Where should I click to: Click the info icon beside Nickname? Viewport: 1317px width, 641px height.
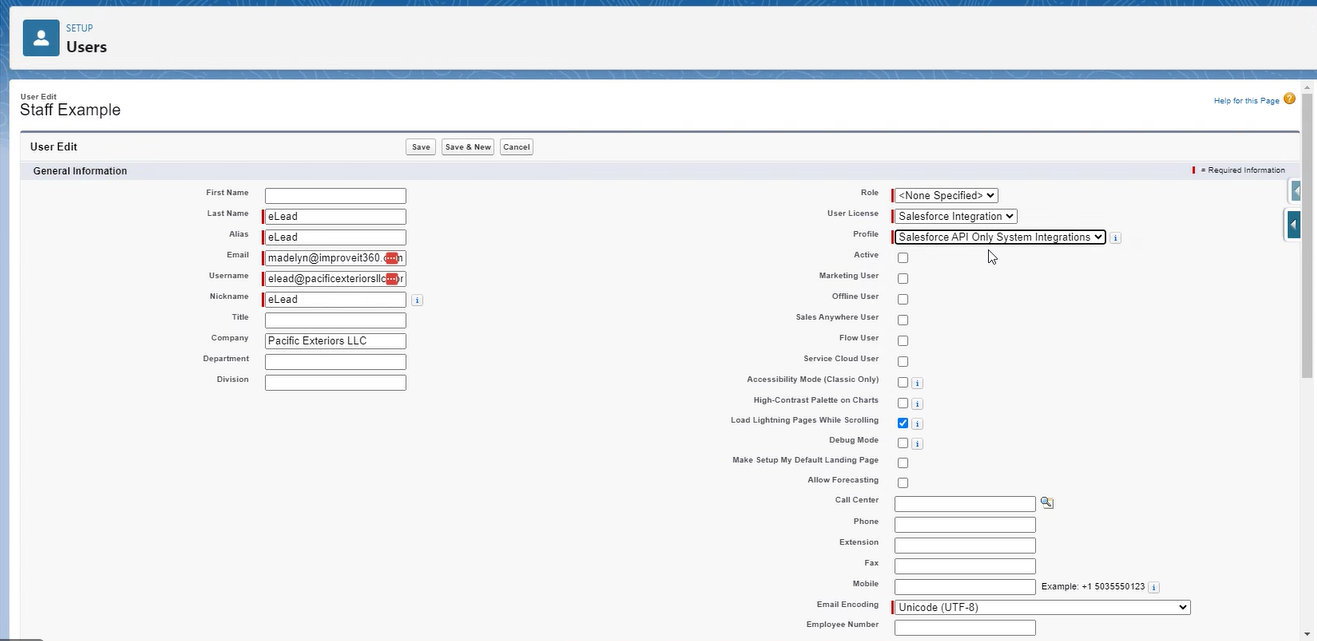coord(417,299)
